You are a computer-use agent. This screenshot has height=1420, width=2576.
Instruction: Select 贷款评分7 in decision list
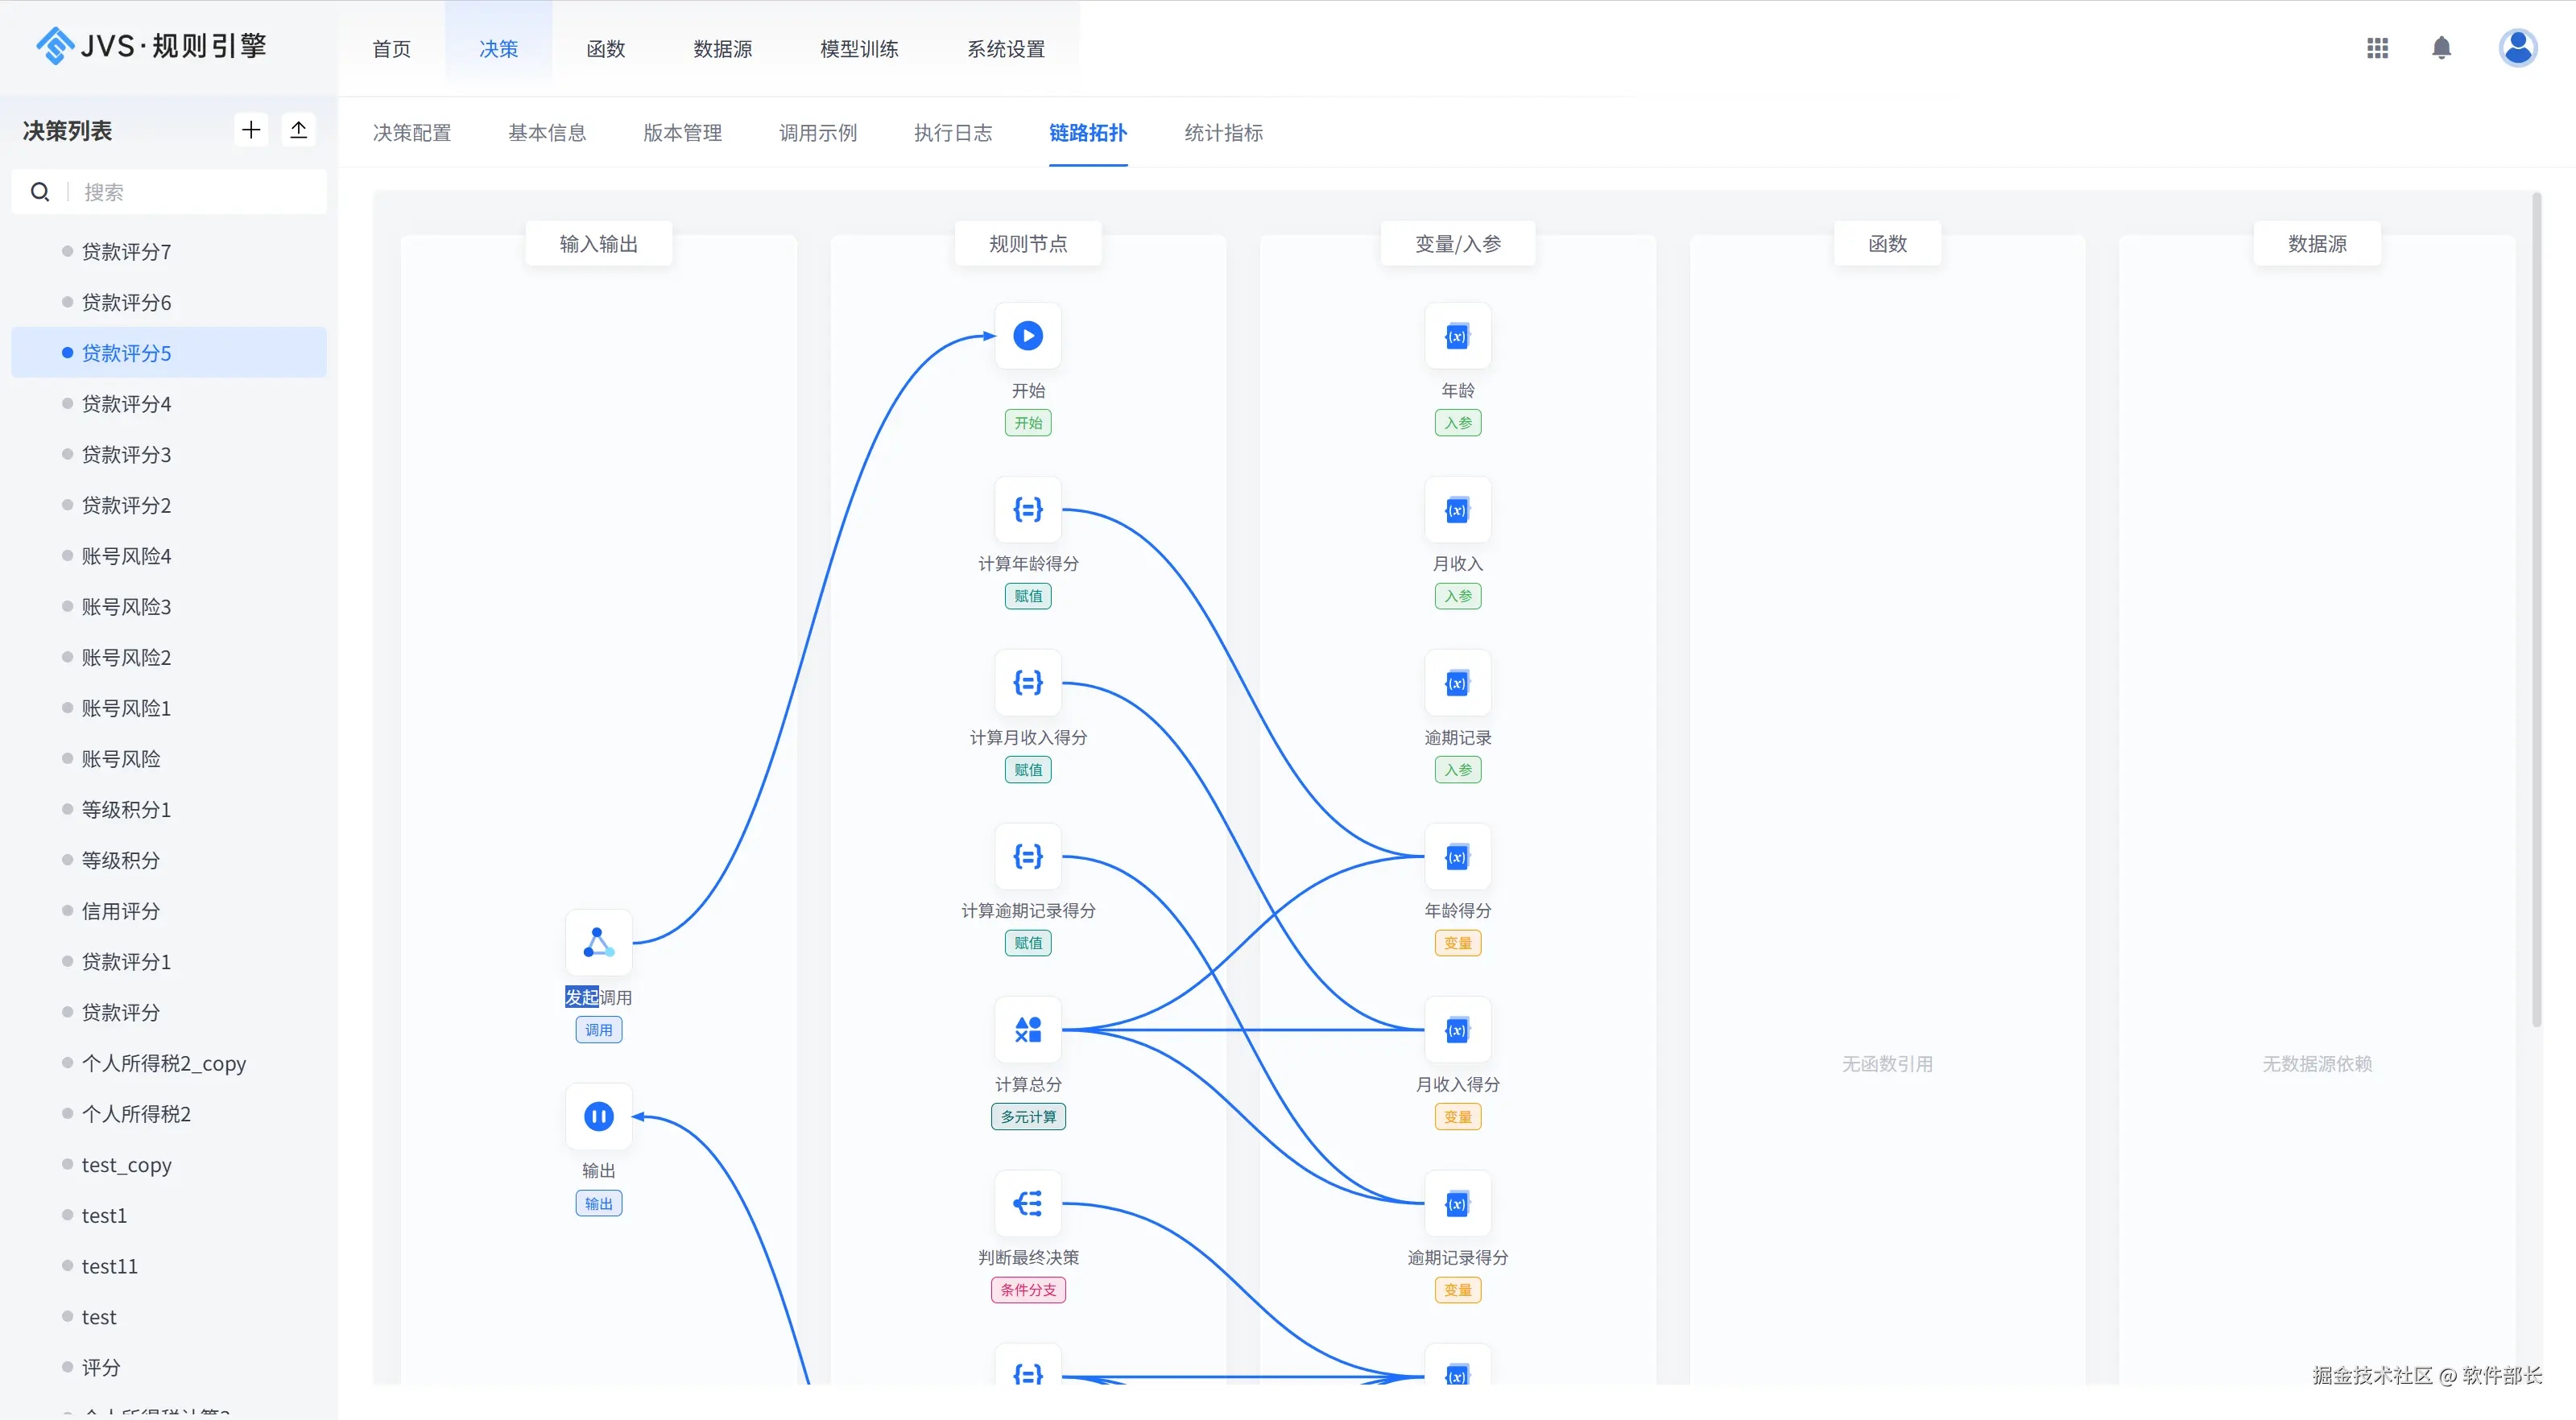(x=168, y=251)
